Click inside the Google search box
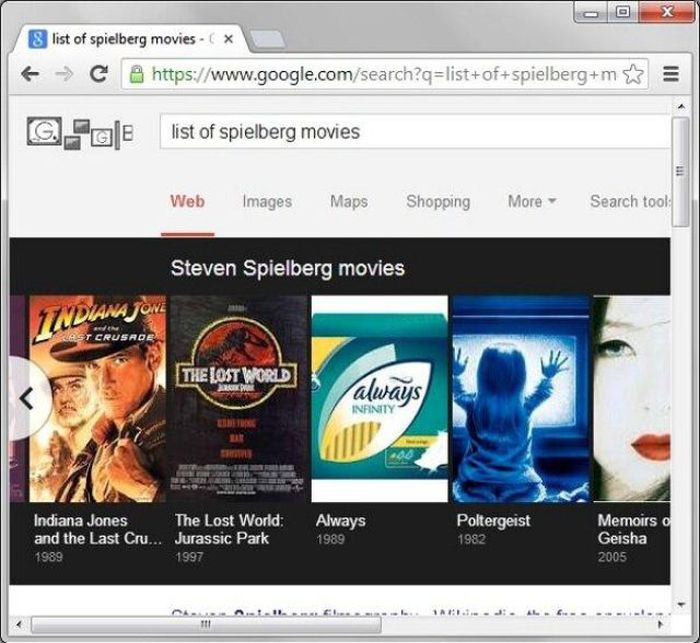 coord(410,132)
